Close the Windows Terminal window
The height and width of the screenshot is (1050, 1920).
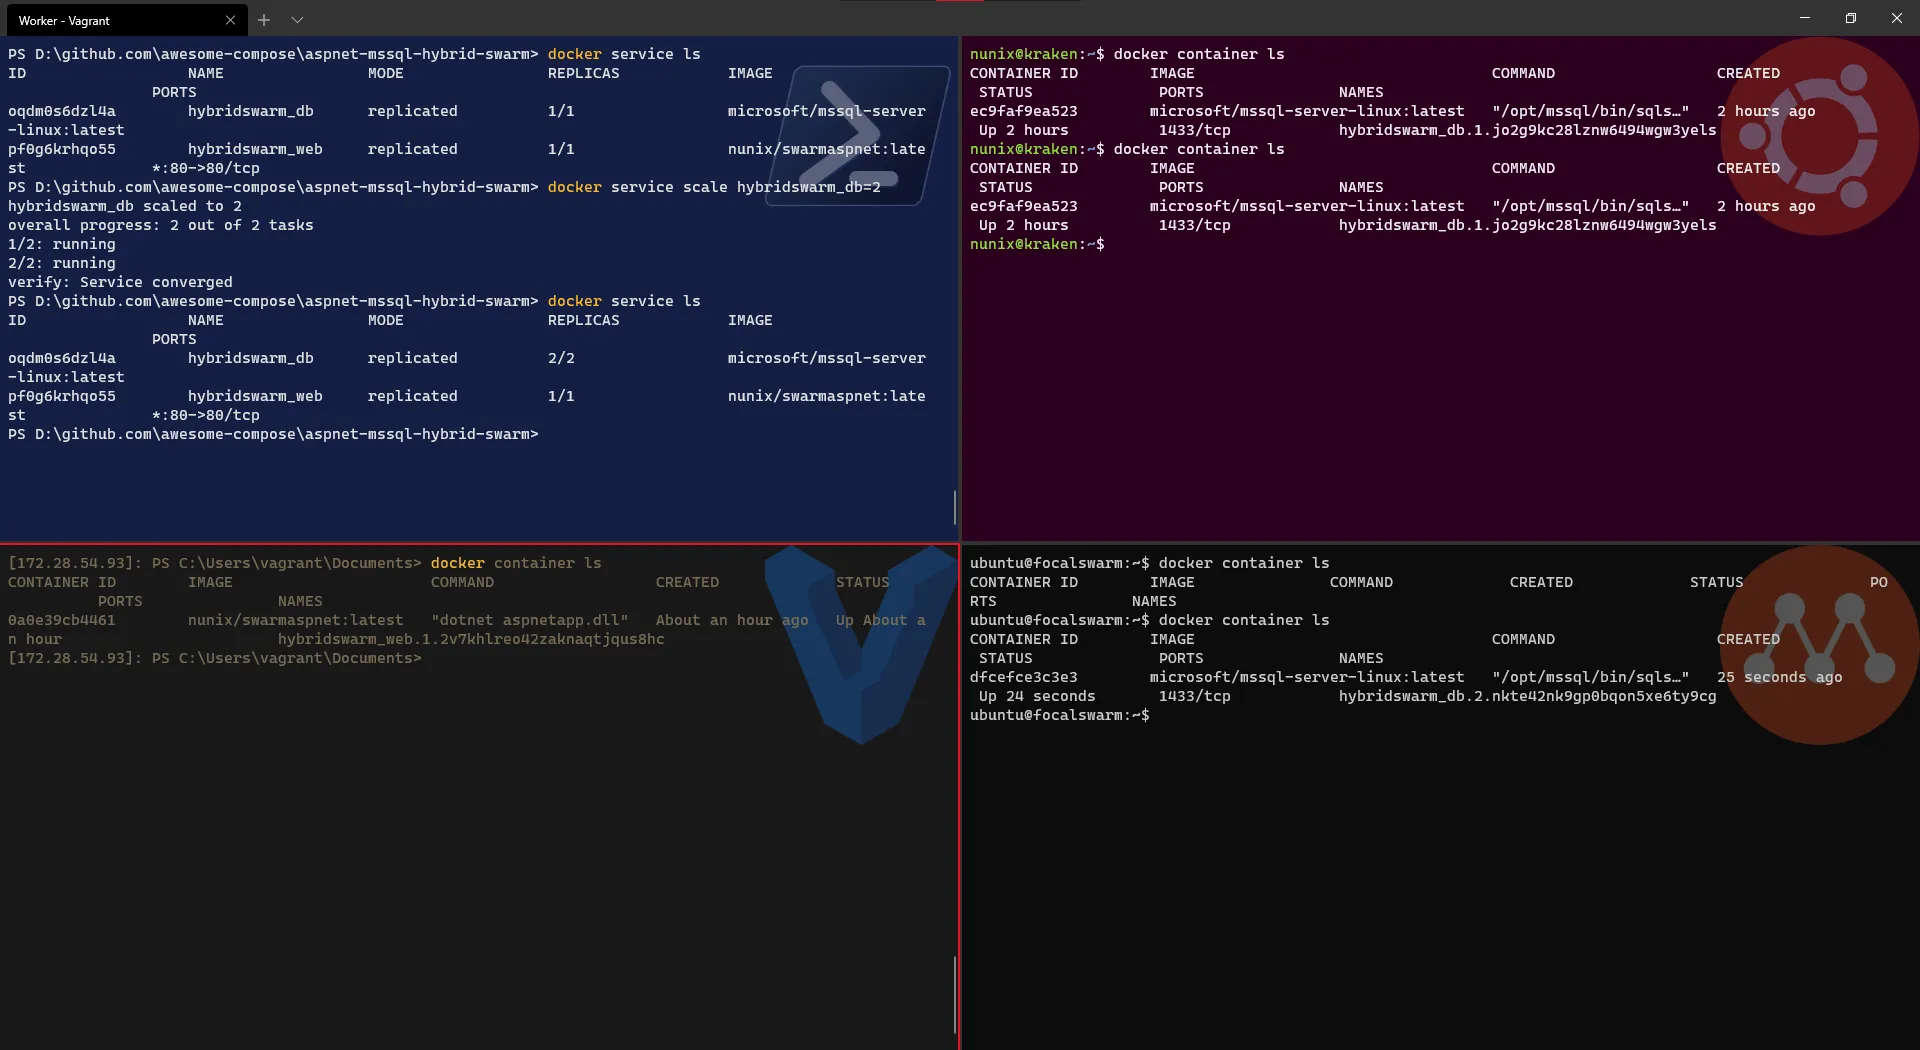[x=1896, y=18]
